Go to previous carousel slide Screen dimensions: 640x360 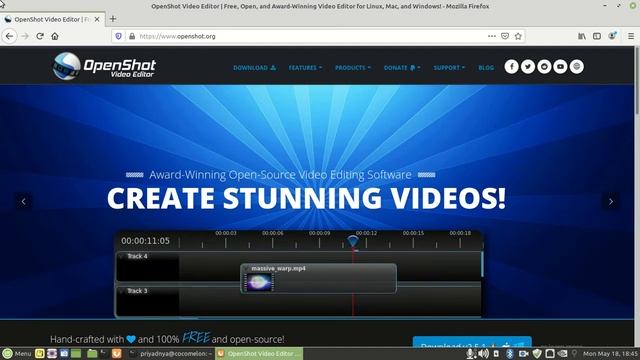(x=24, y=201)
